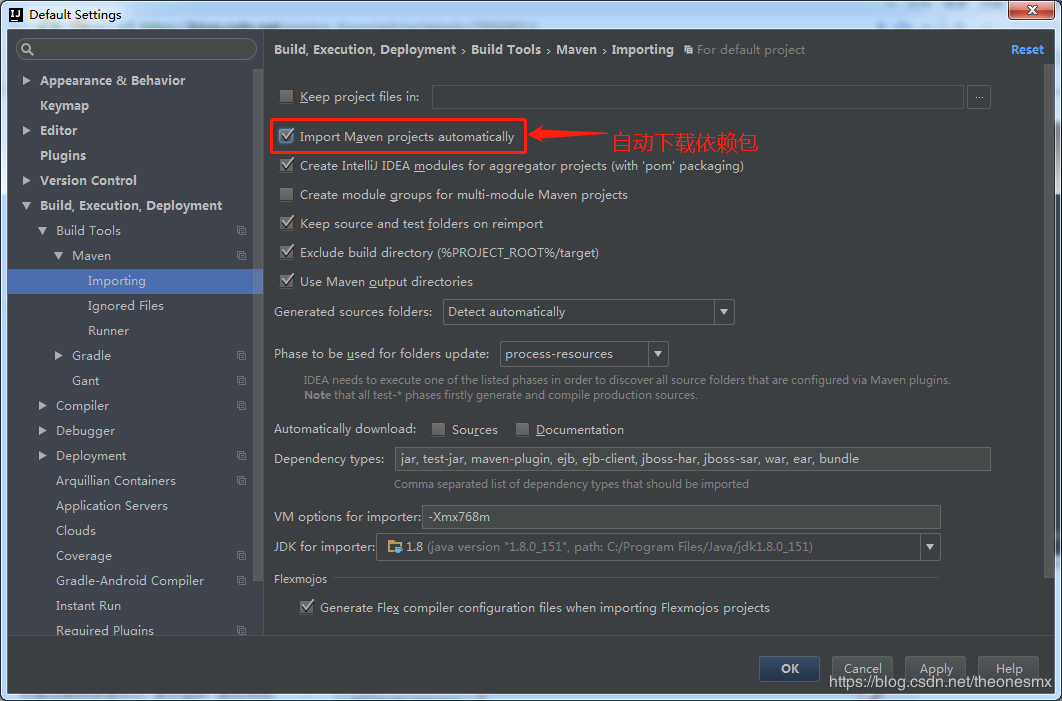Uncheck Import Maven projects automatically
The height and width of the screenshot is (701, 1062).
tap(286, 136)
